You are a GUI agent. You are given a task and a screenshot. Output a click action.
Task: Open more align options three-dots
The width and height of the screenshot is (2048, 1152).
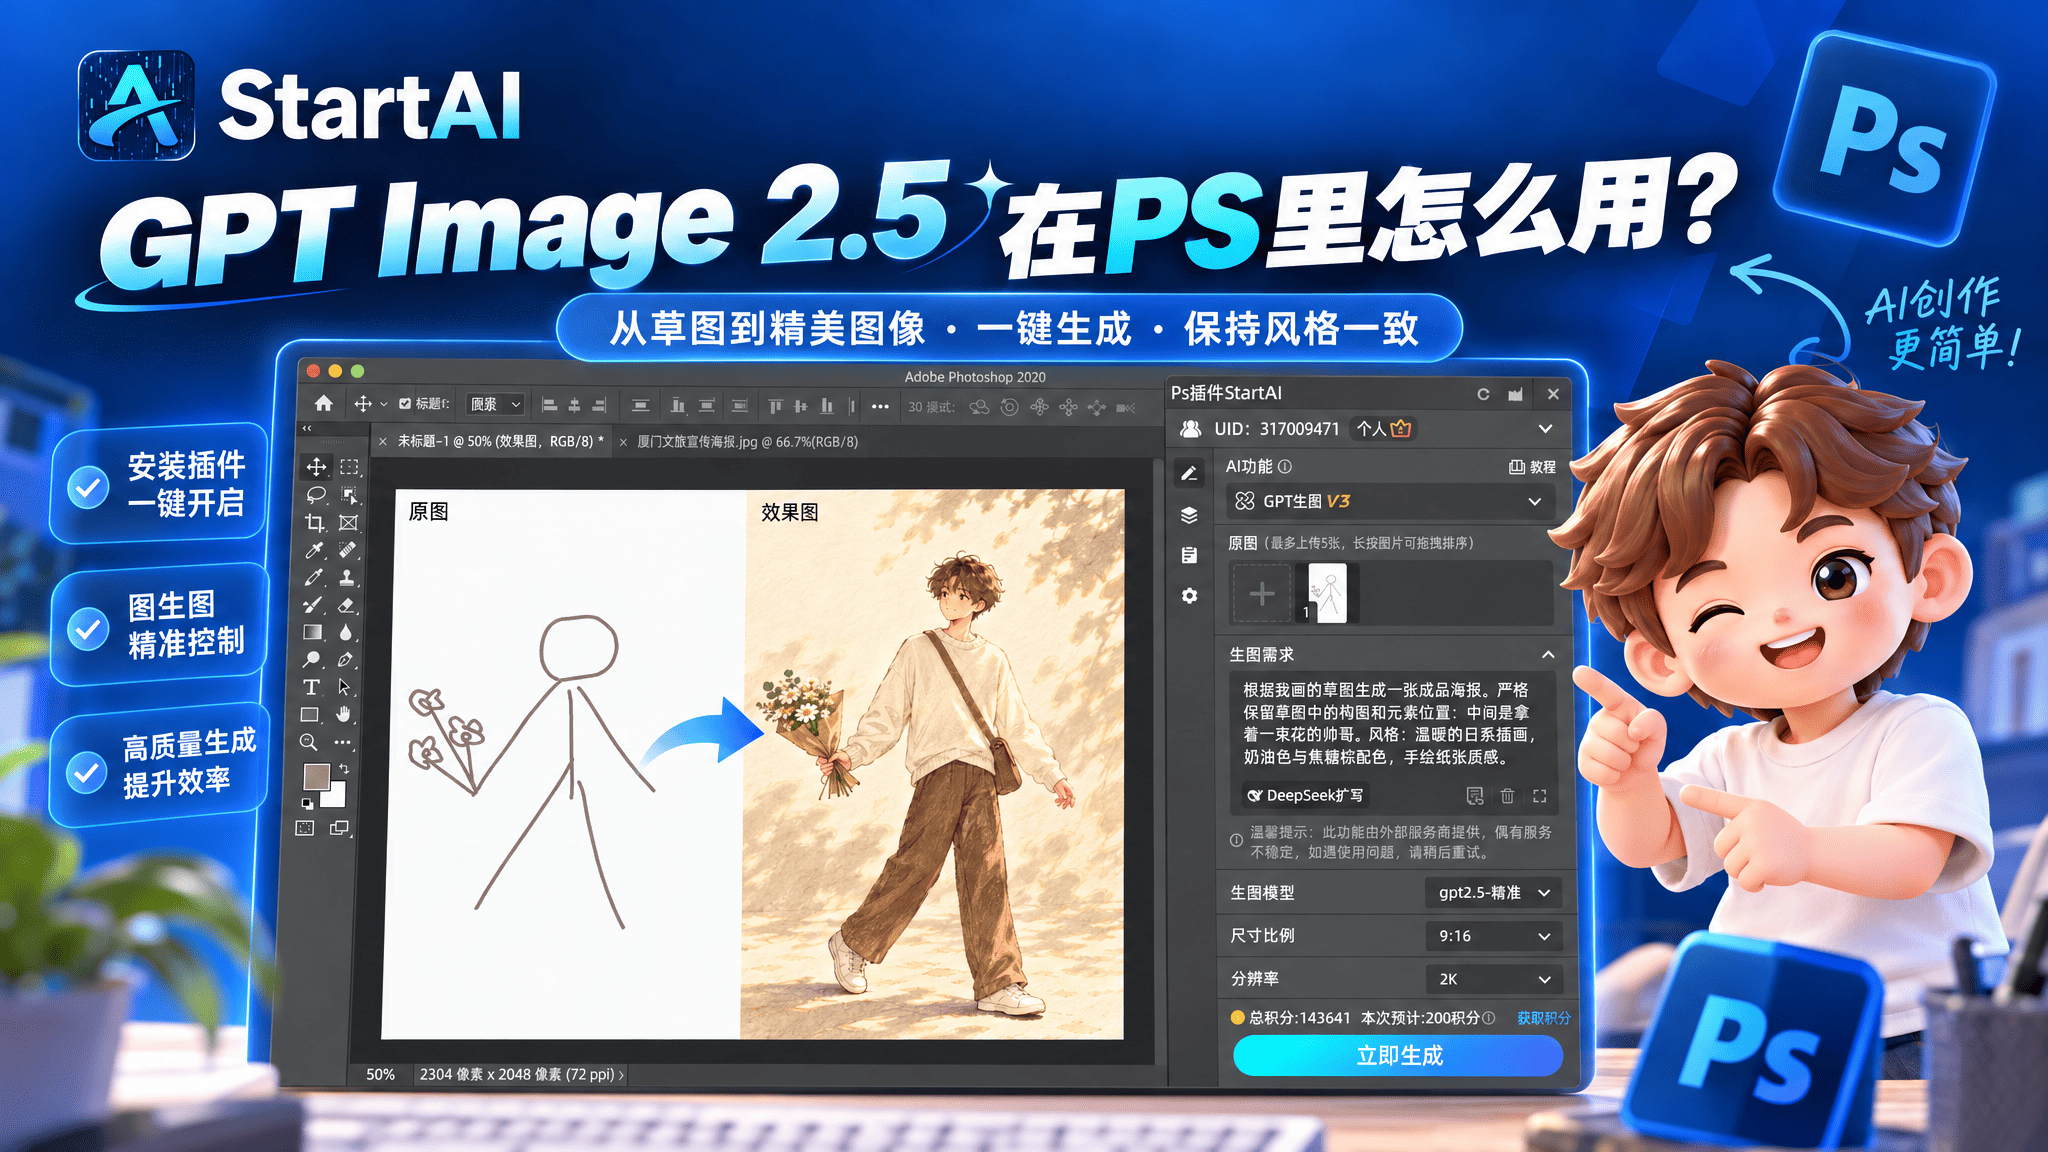point(880,406)
